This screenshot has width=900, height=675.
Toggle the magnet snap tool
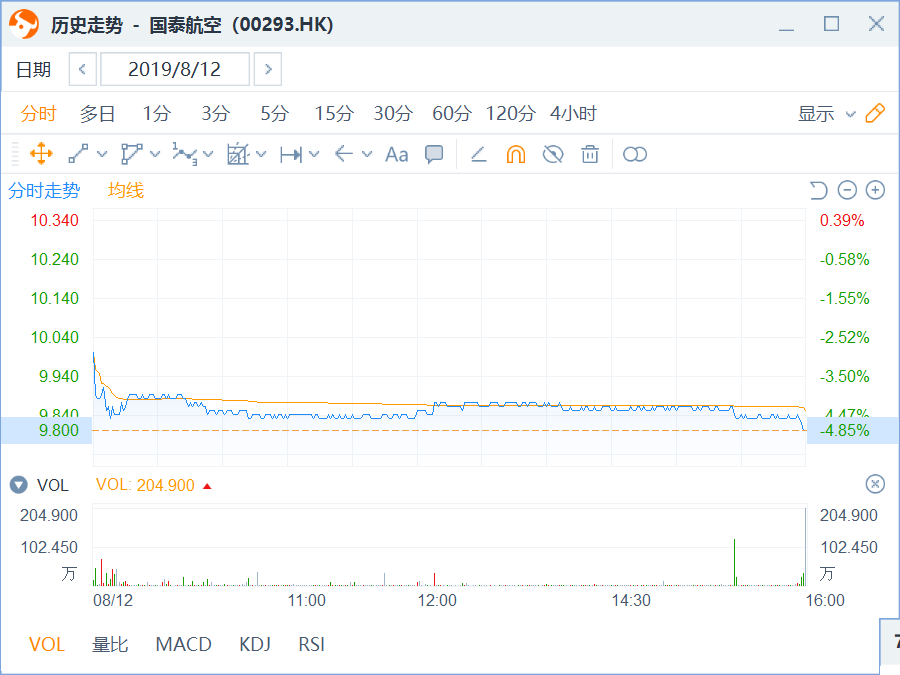[516, 154]
